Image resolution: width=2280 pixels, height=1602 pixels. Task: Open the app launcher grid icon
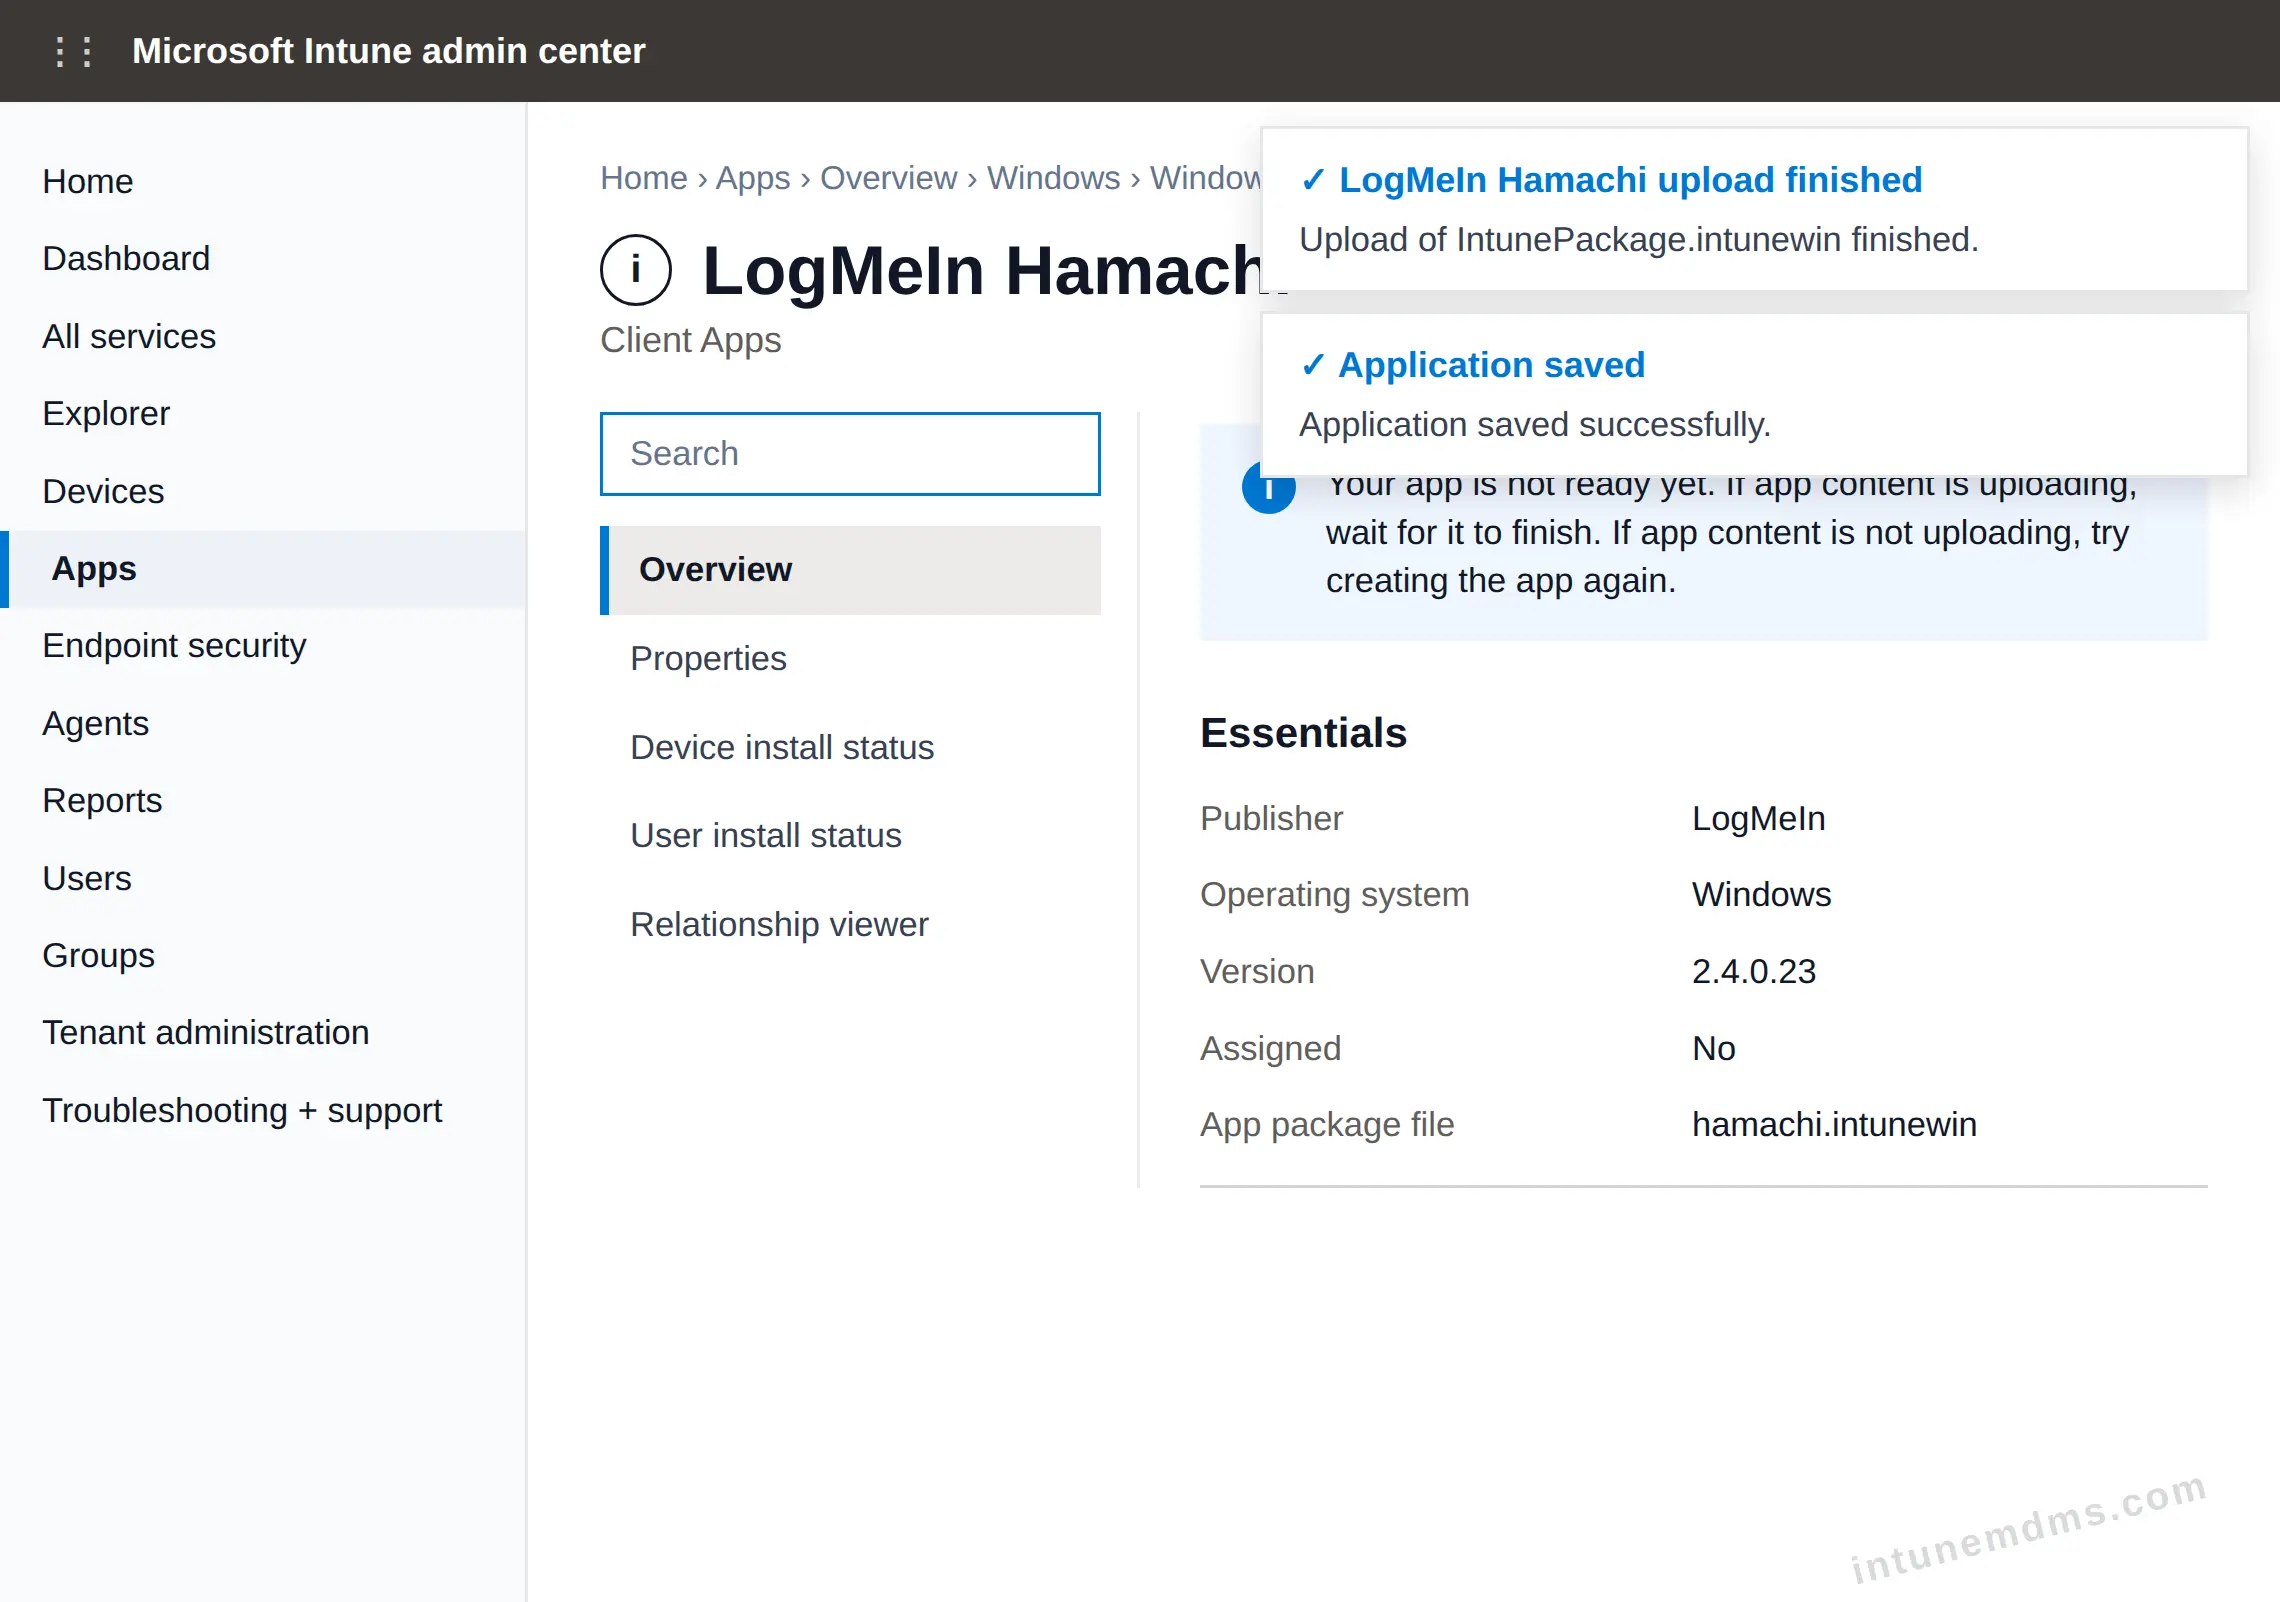[x=73, y=51]
